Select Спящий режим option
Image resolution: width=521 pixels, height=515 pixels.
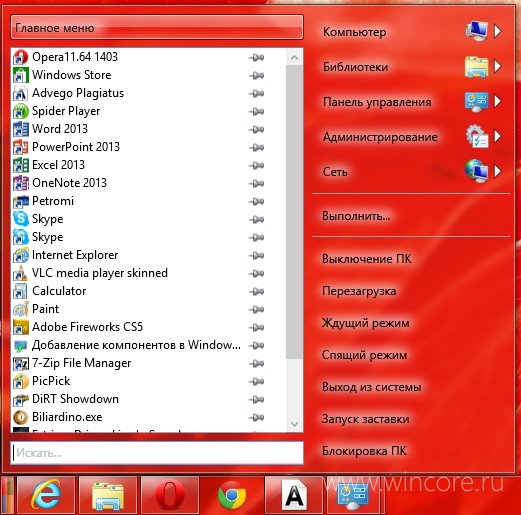click(x=364, y=355)
